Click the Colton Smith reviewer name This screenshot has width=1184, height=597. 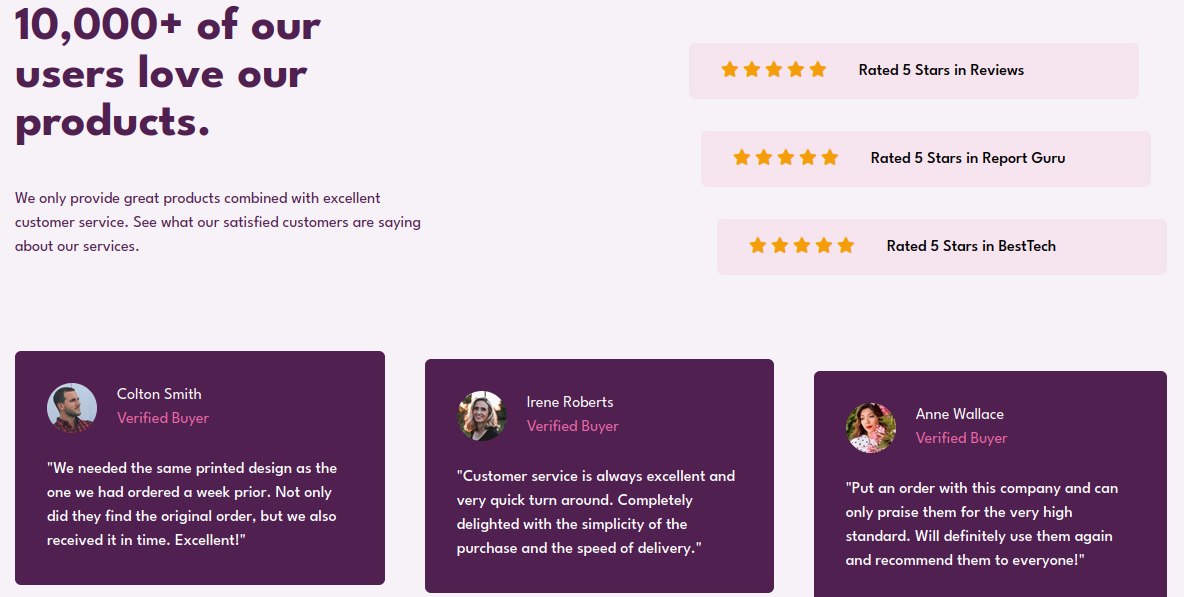pos(159,394)
